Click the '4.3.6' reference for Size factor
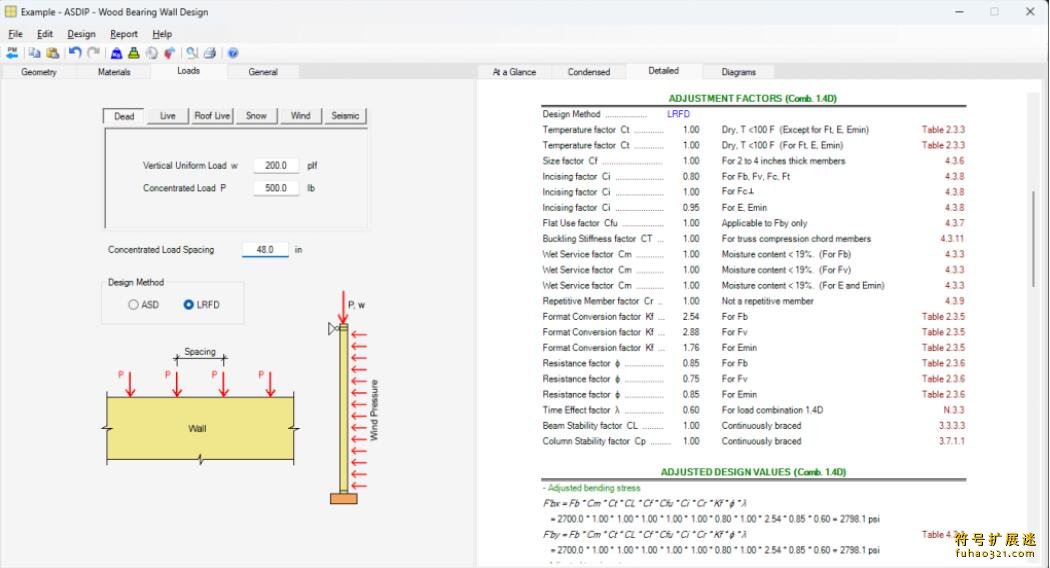The width and height of the screenshot is (1050, 568). pos(954,161)
